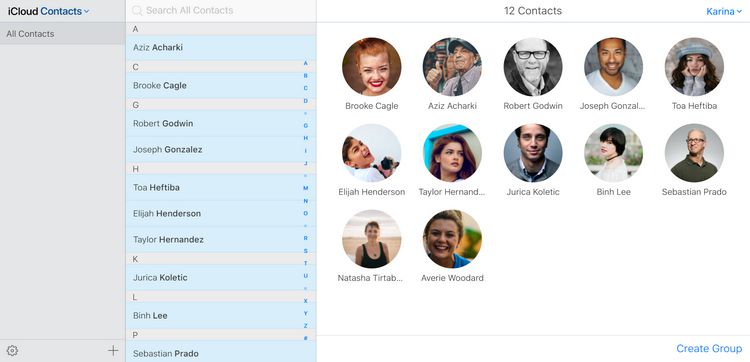
Task: Click the Create Group link
Action: point(709,349)
